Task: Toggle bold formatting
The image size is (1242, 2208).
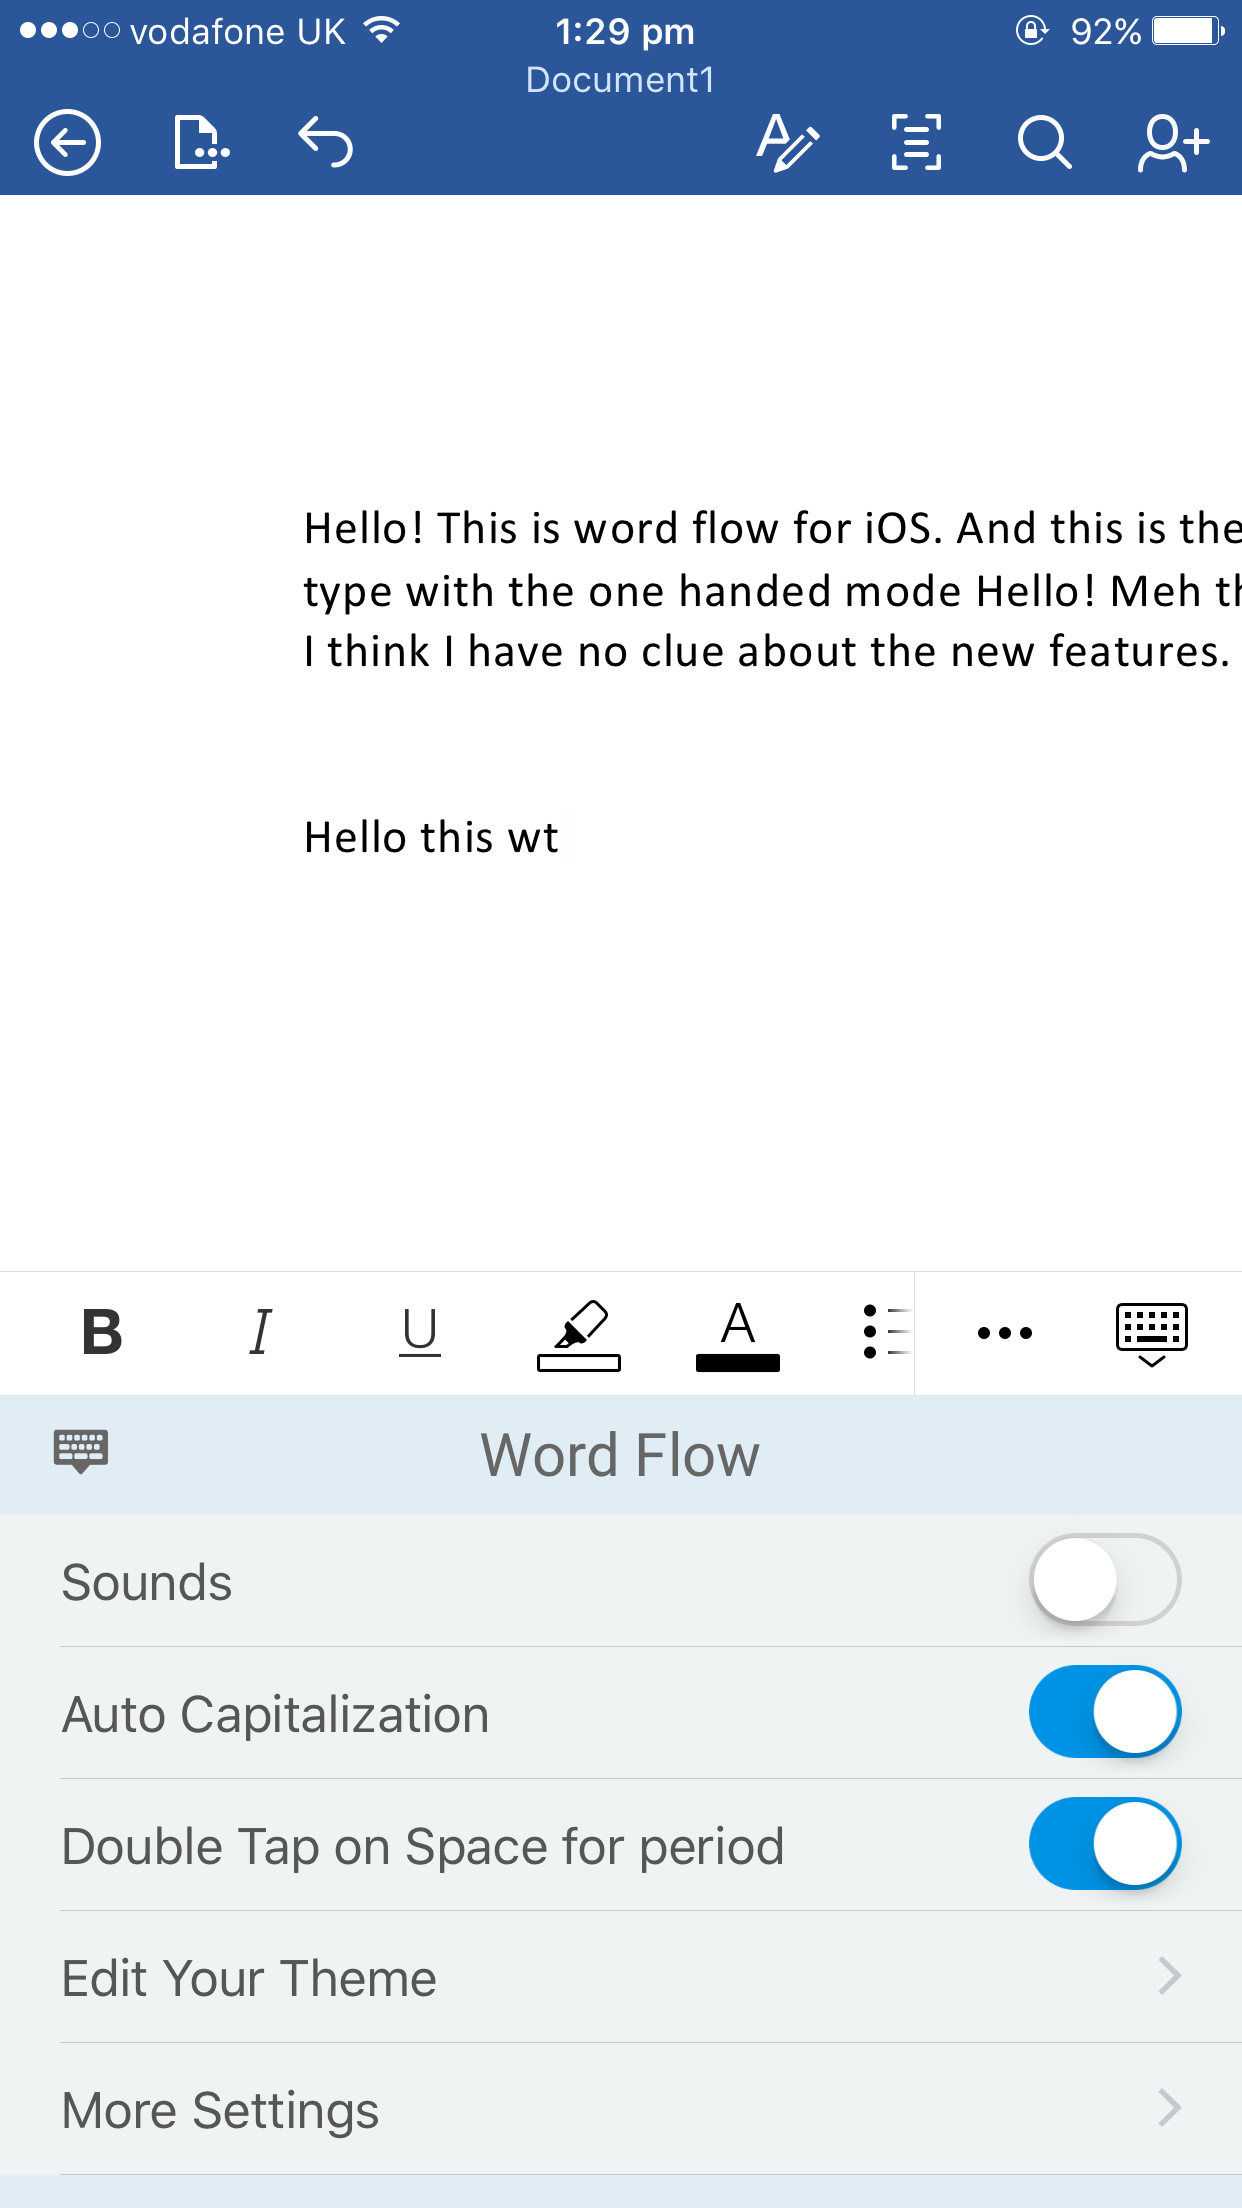Action: [102, 1332]
